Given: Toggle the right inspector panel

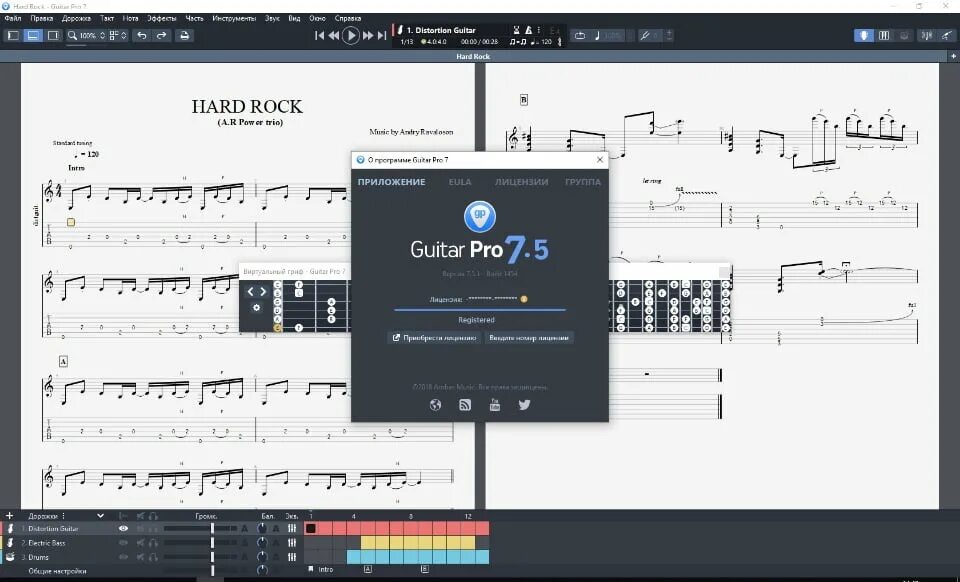Looking at the screenshot, I should click(x=53, y=35).
